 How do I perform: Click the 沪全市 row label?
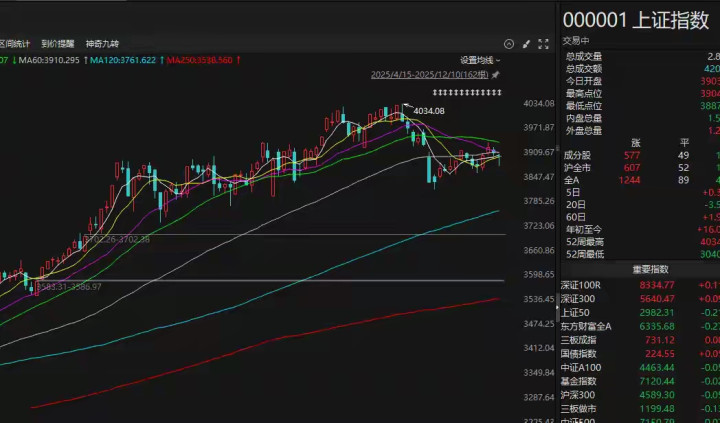[x=576, y=168]
